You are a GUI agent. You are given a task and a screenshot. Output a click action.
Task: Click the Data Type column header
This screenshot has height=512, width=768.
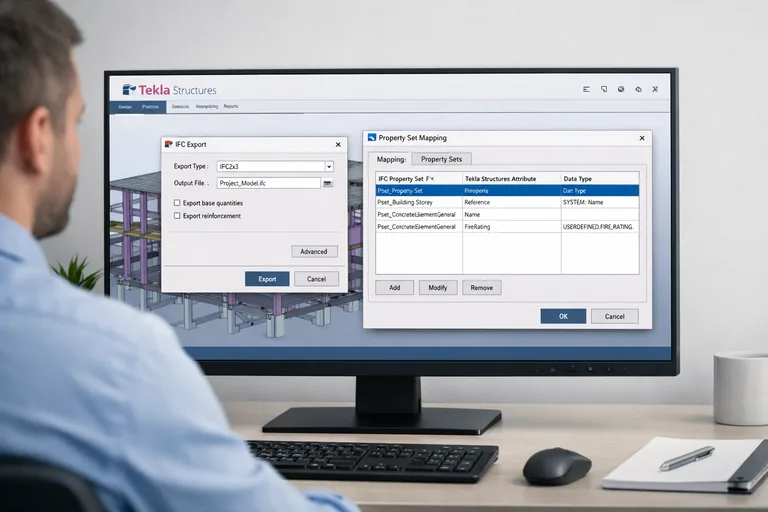click(x=600, y=179)
